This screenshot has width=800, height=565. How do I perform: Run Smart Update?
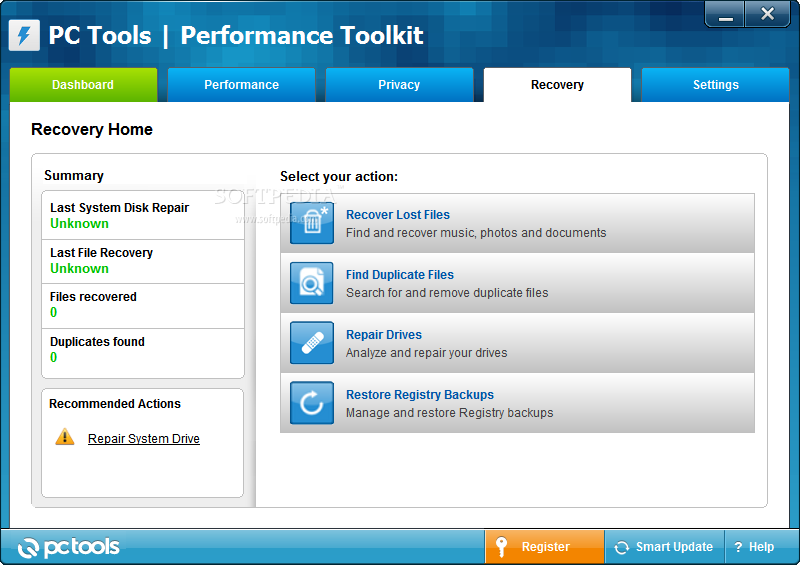664,547
